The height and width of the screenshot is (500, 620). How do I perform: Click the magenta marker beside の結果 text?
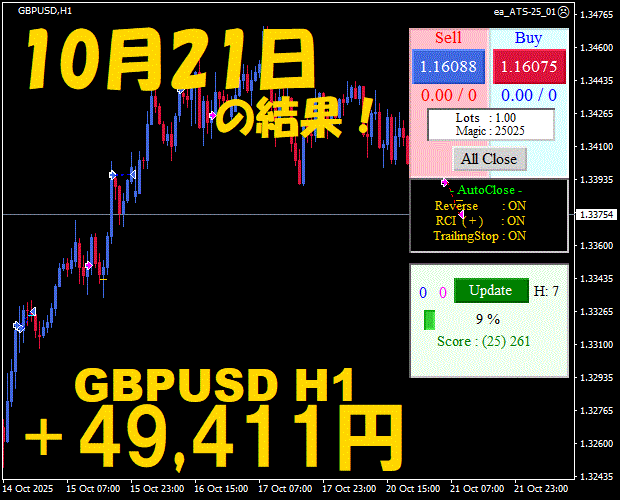pos(213,115)
